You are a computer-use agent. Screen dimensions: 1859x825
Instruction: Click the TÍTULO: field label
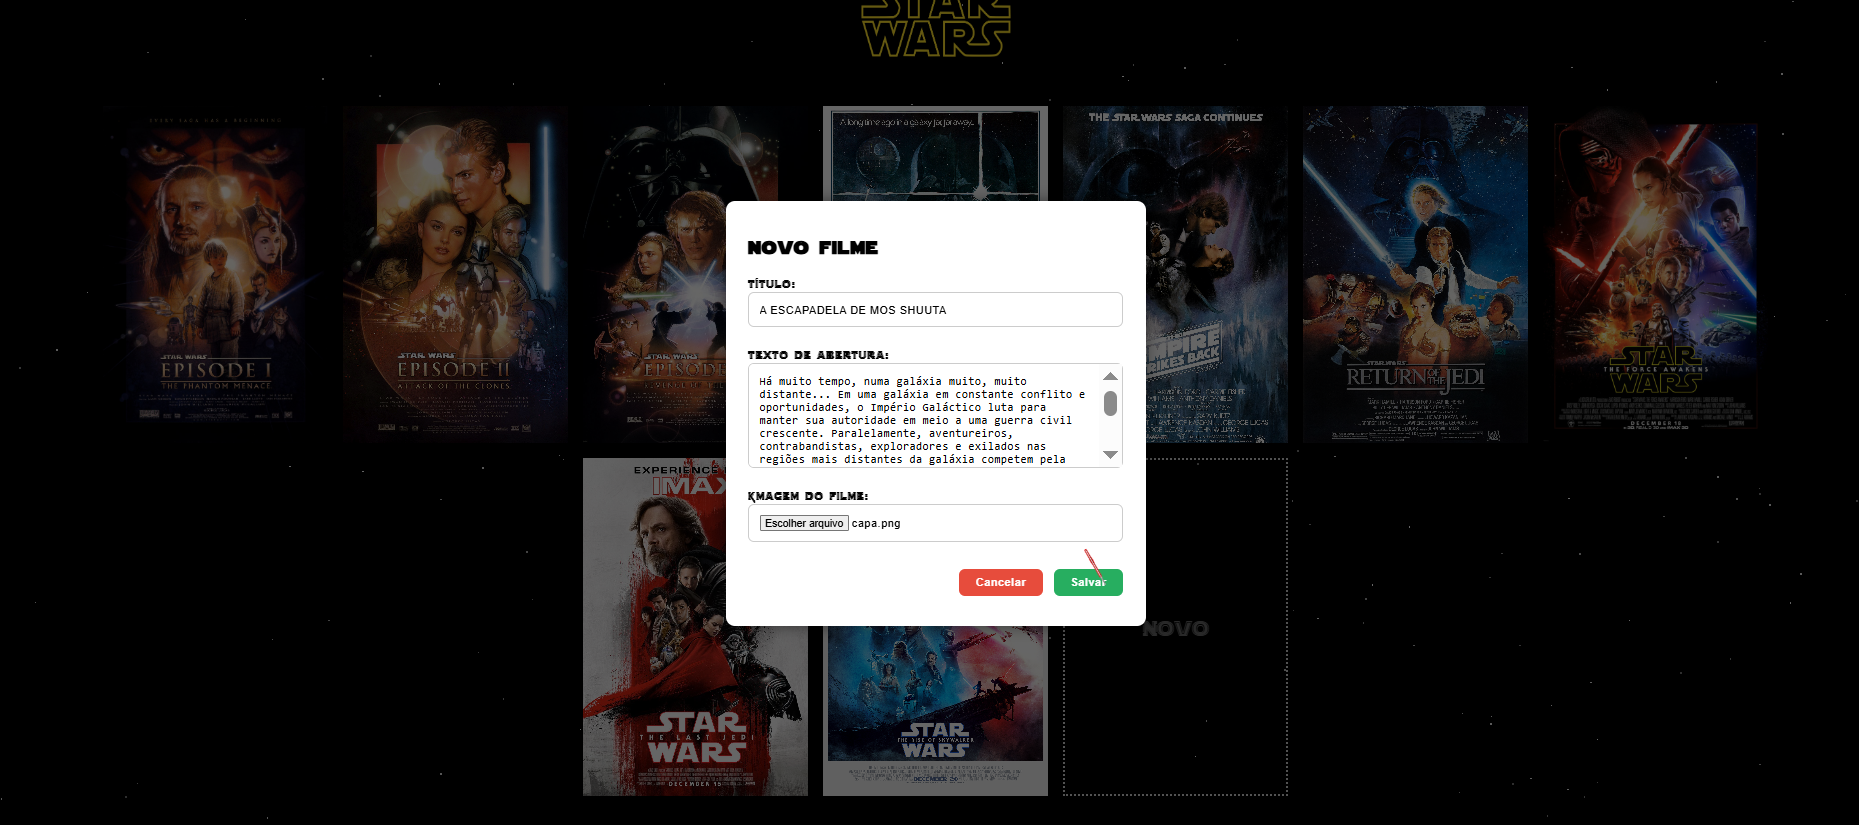[771, 284]
